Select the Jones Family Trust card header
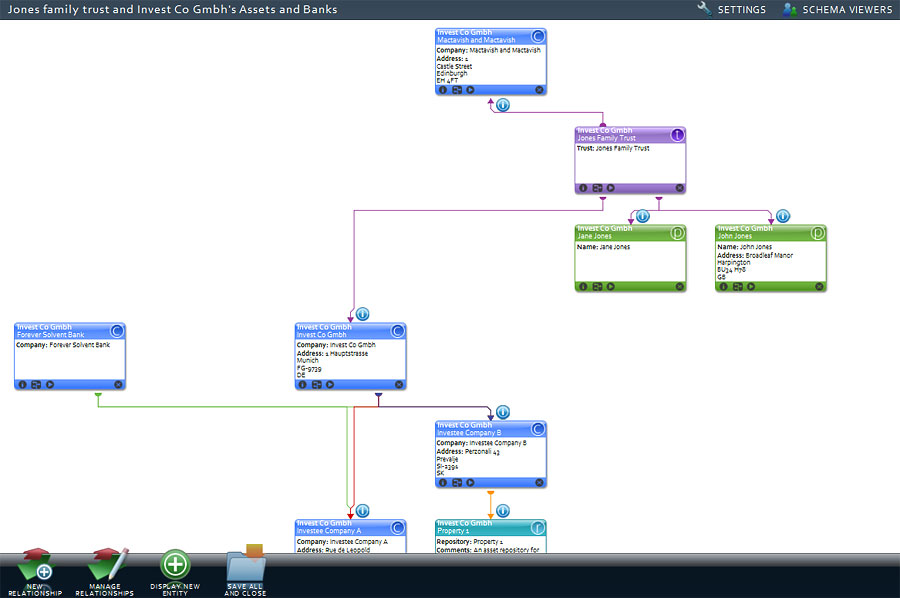Screen dimensions: 900x598 point(630,135)
